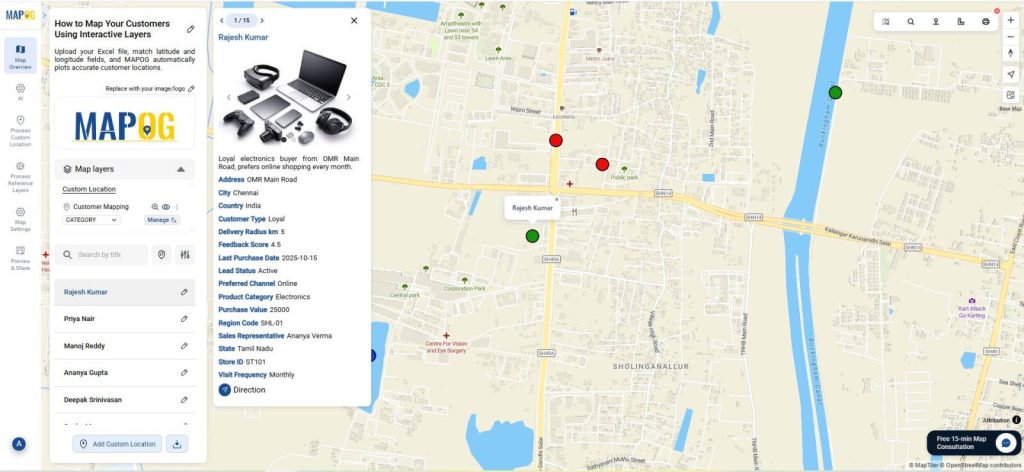
Task: Click the red marker on the main road
Action: tap(556, 140)
